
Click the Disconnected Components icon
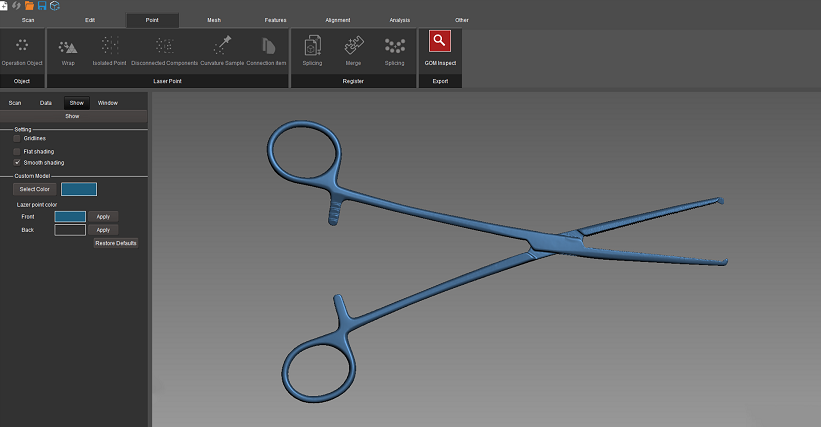coord(164,47)
